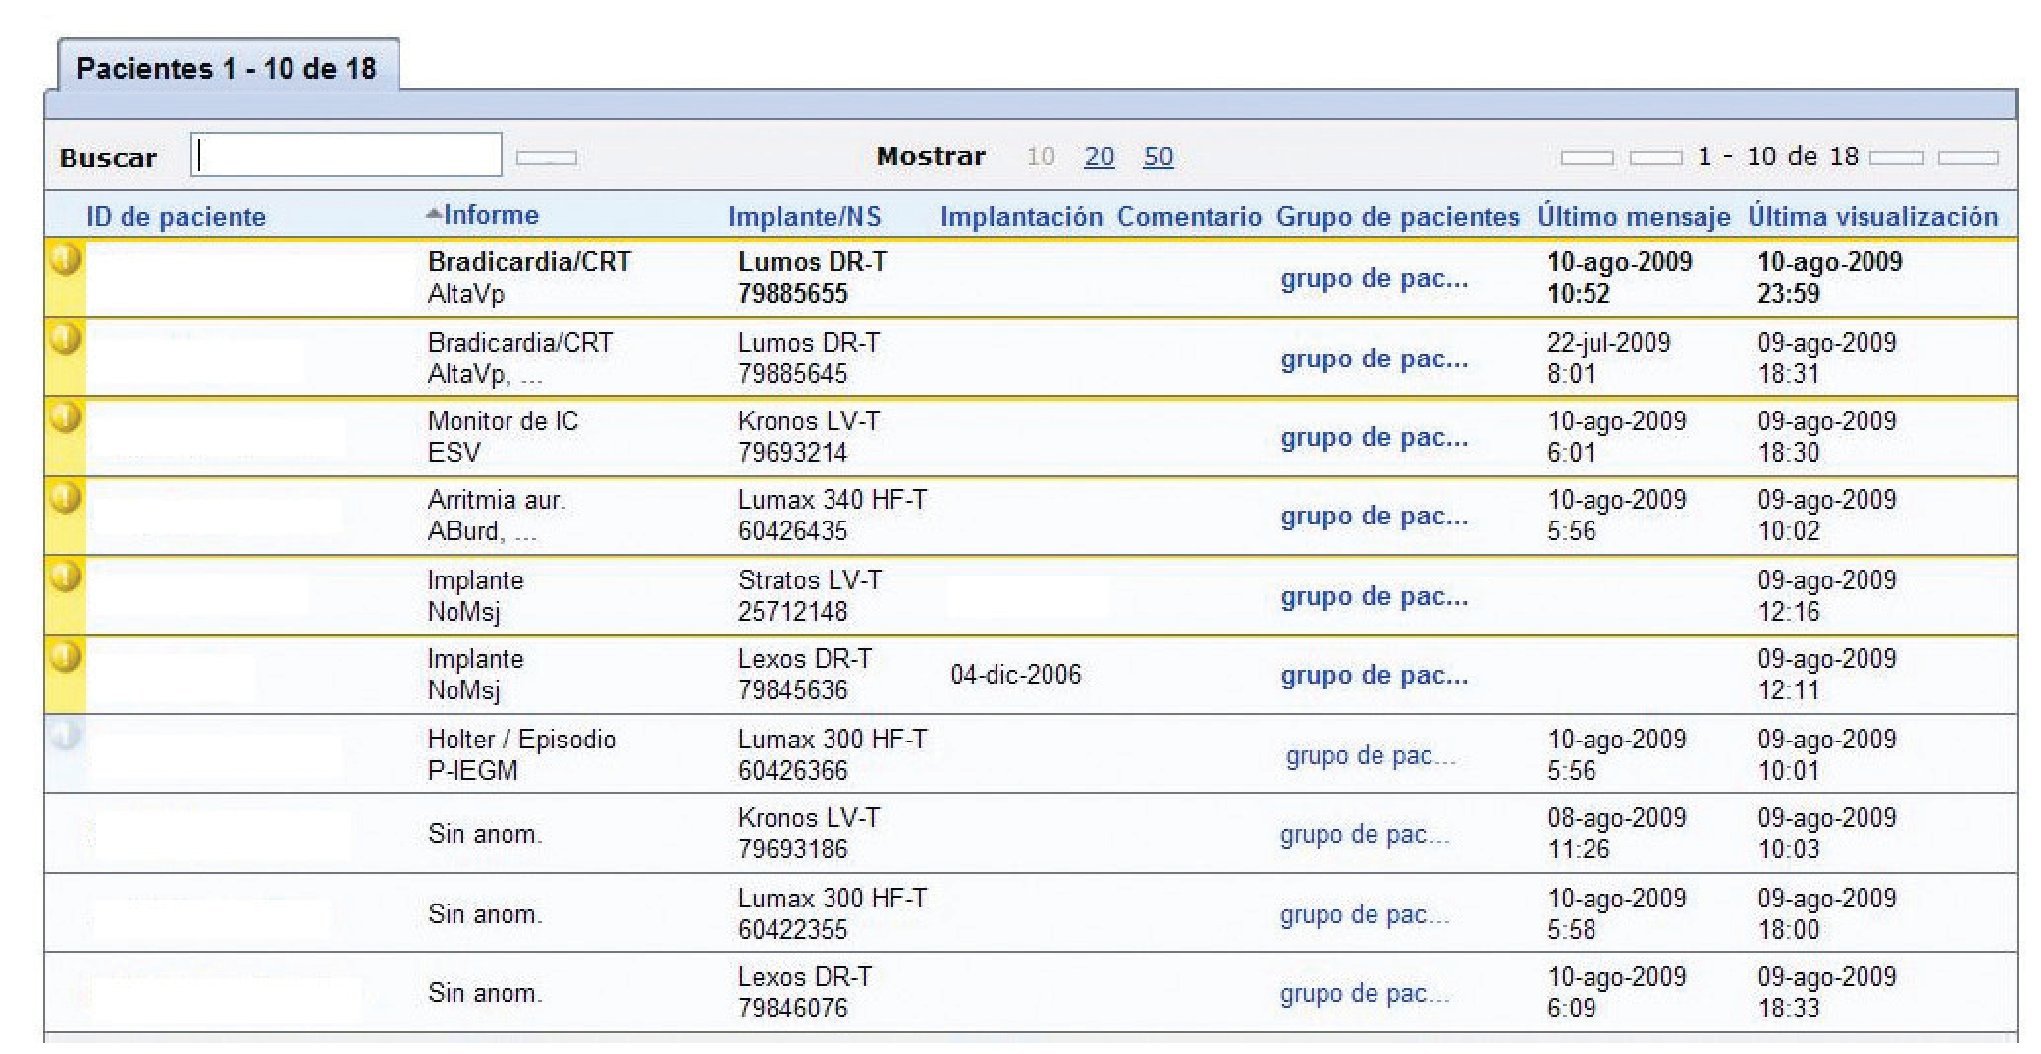This screenshot has width=2041, height=1054.
Task: Click yellow alert icon for Lumos DR-T 79885645
Action: click(65, 339)
